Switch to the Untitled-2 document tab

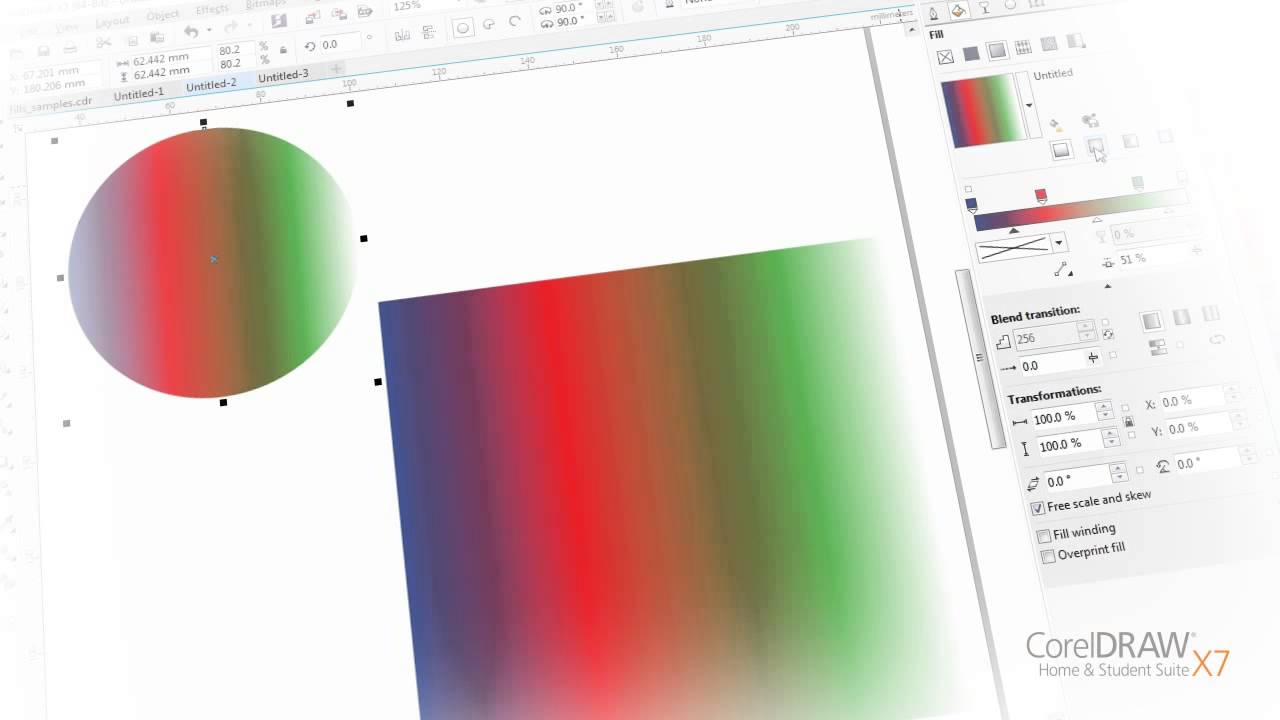tap(211, 85)
